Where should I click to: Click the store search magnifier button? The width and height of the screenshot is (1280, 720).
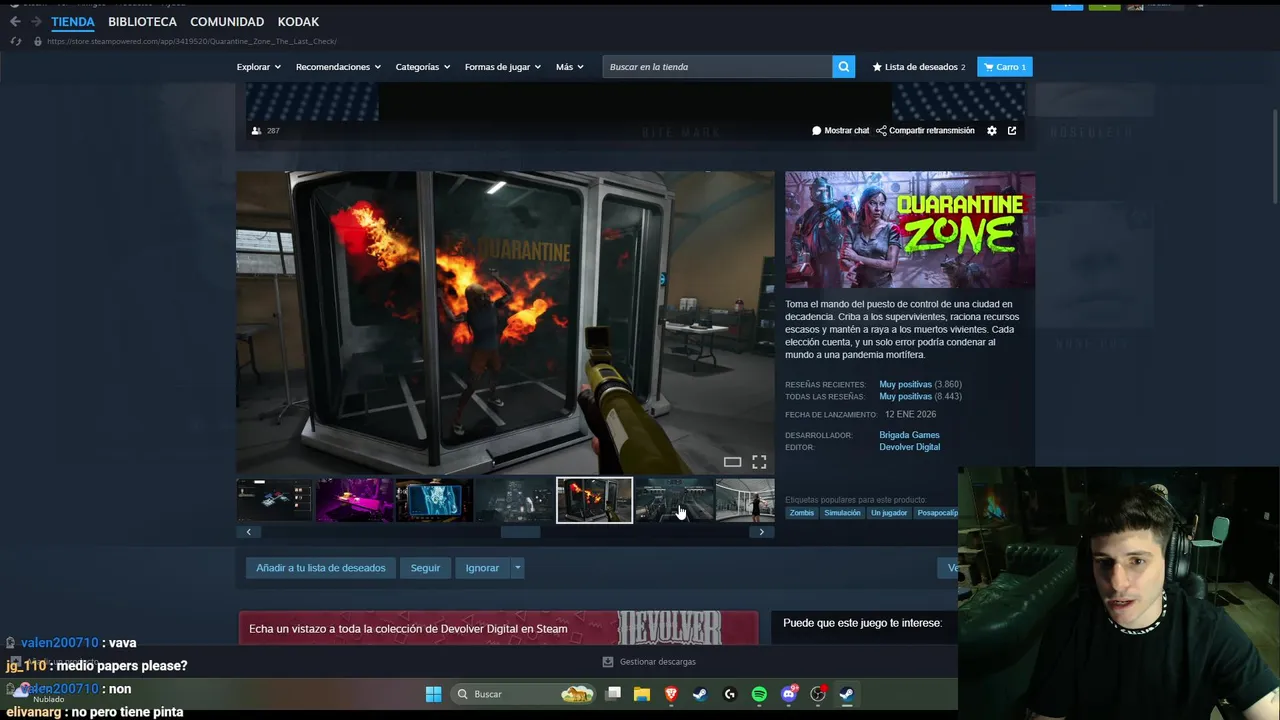[844, 67]
